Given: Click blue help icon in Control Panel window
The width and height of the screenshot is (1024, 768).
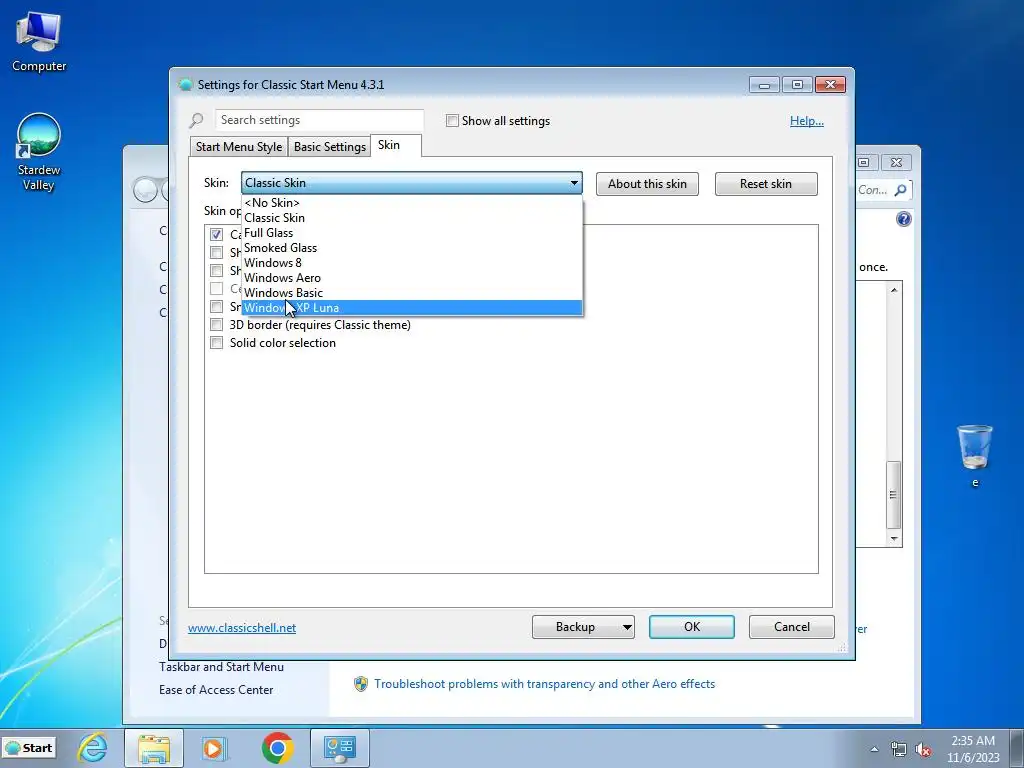Looking at the screenshot, I should tap(903, 219).
